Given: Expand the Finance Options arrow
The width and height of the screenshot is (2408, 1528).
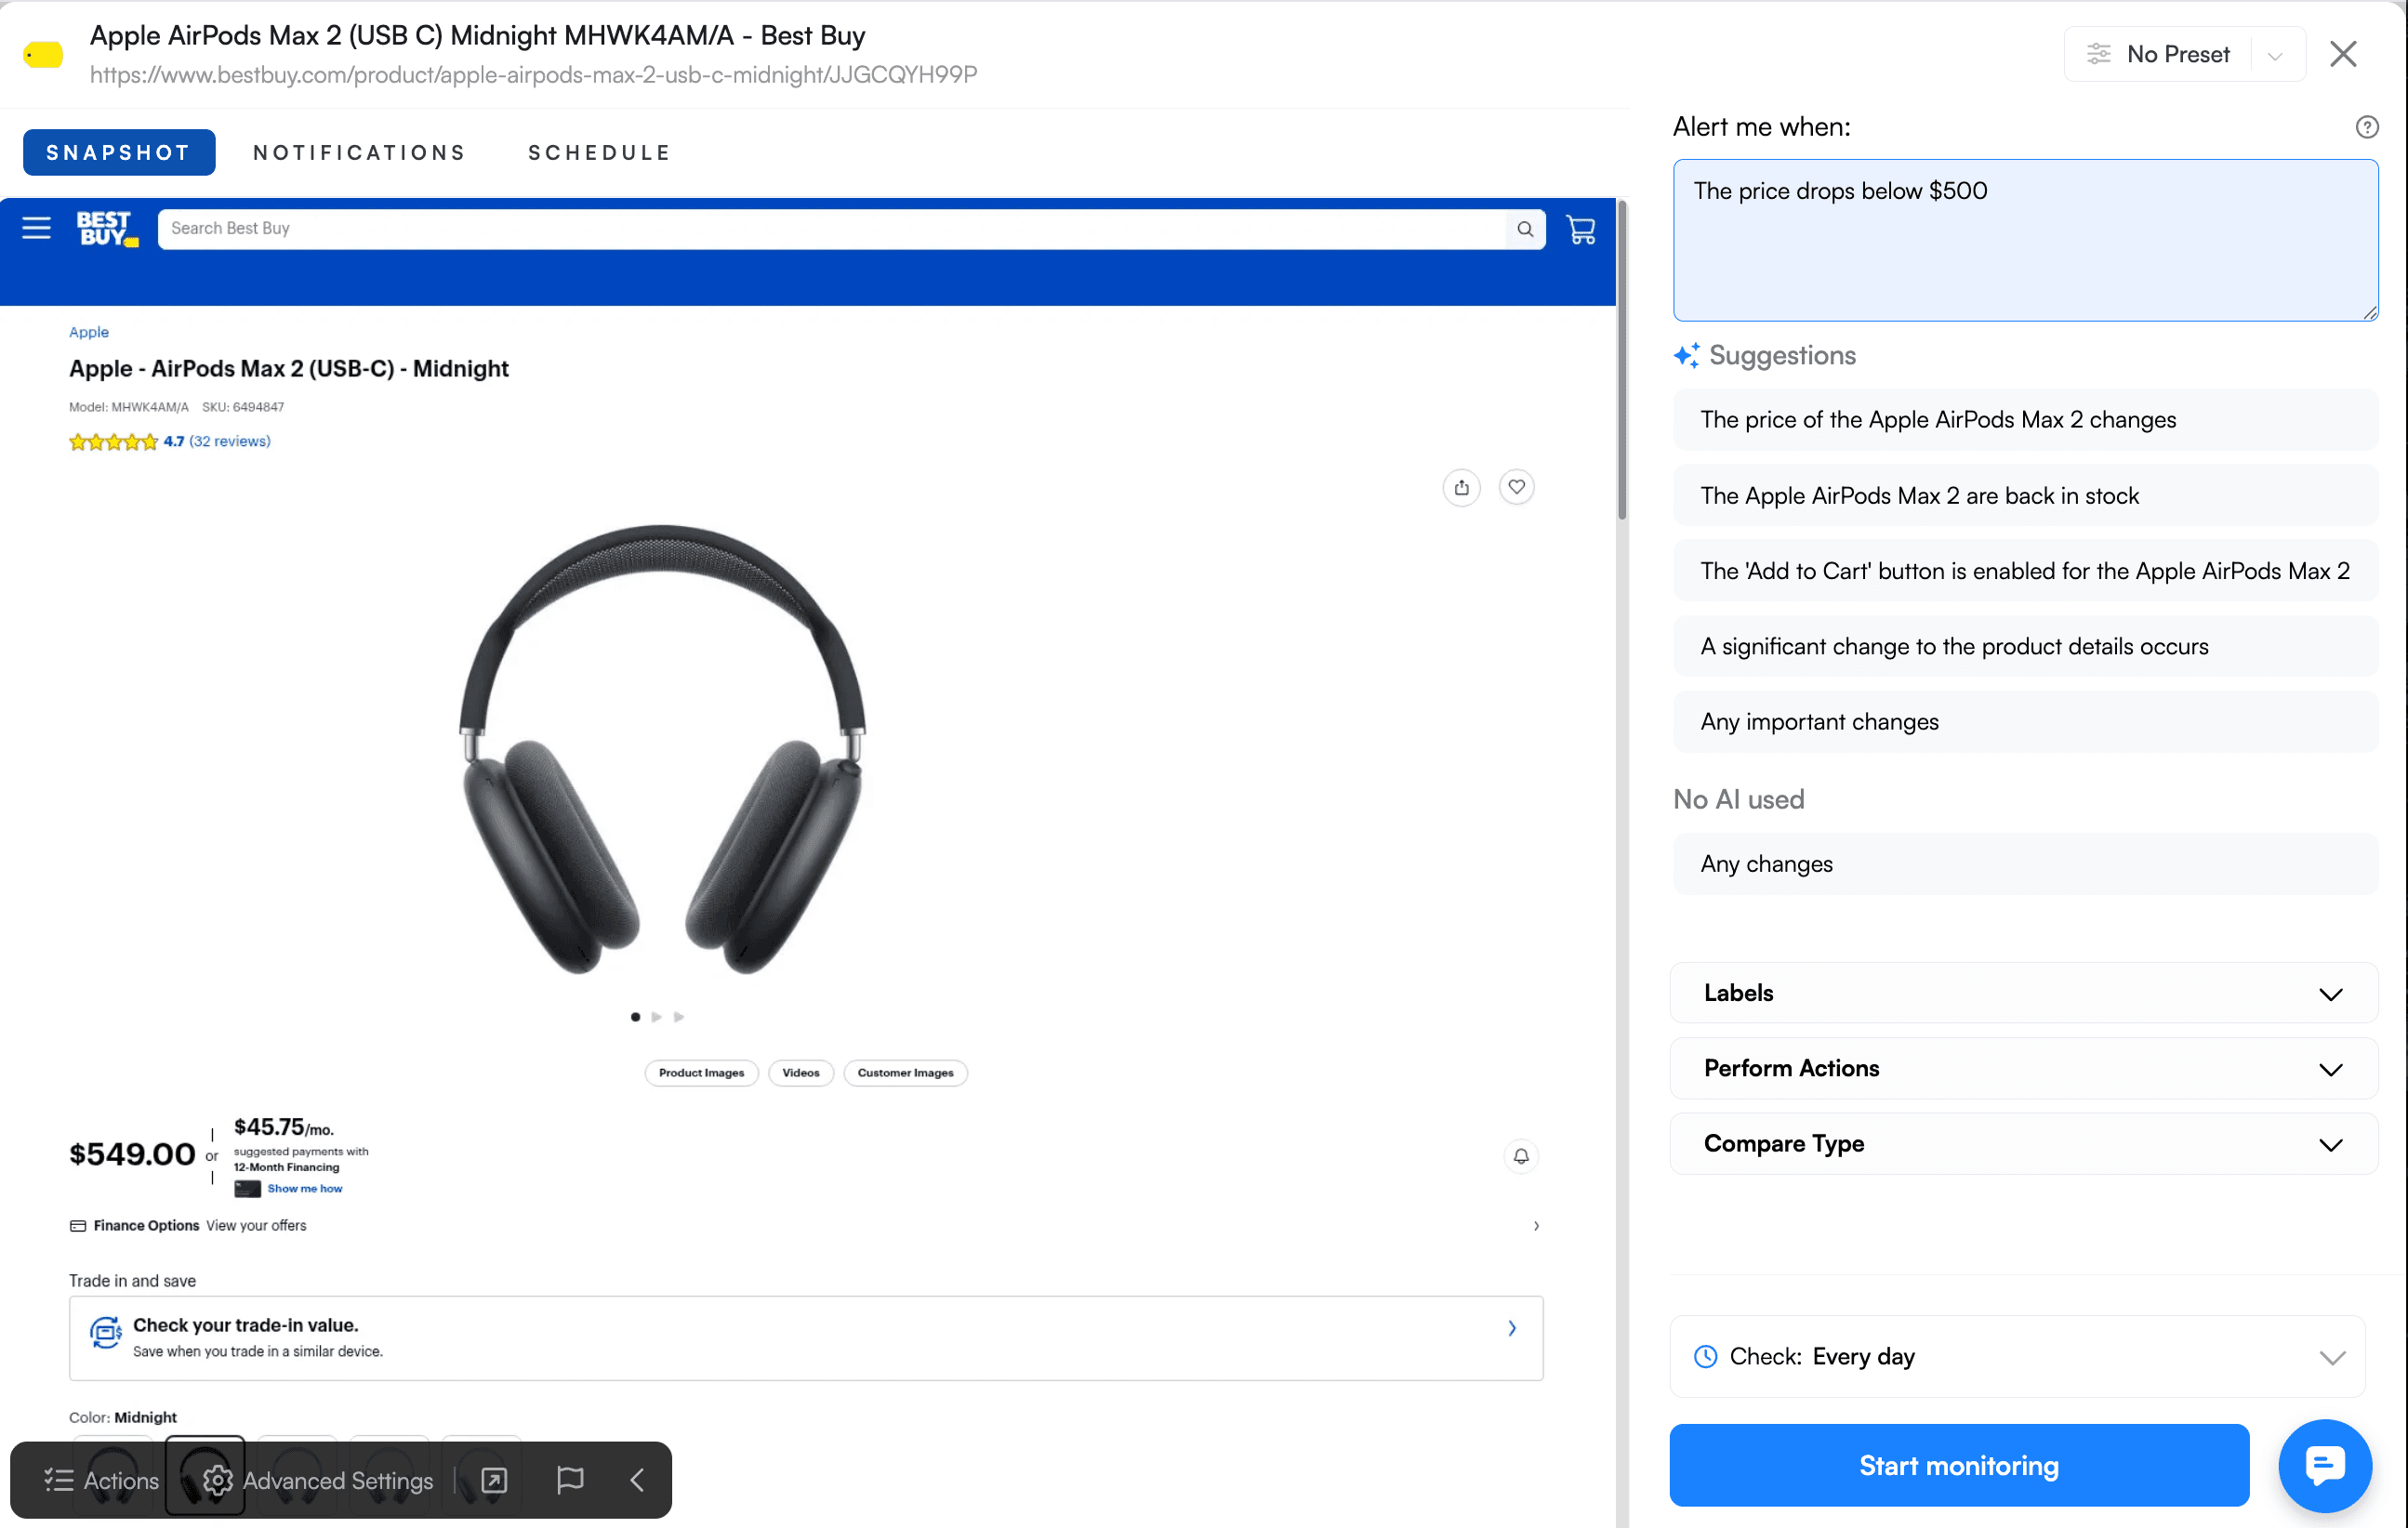Looking at the screenshot, I should (1536, 1226).
